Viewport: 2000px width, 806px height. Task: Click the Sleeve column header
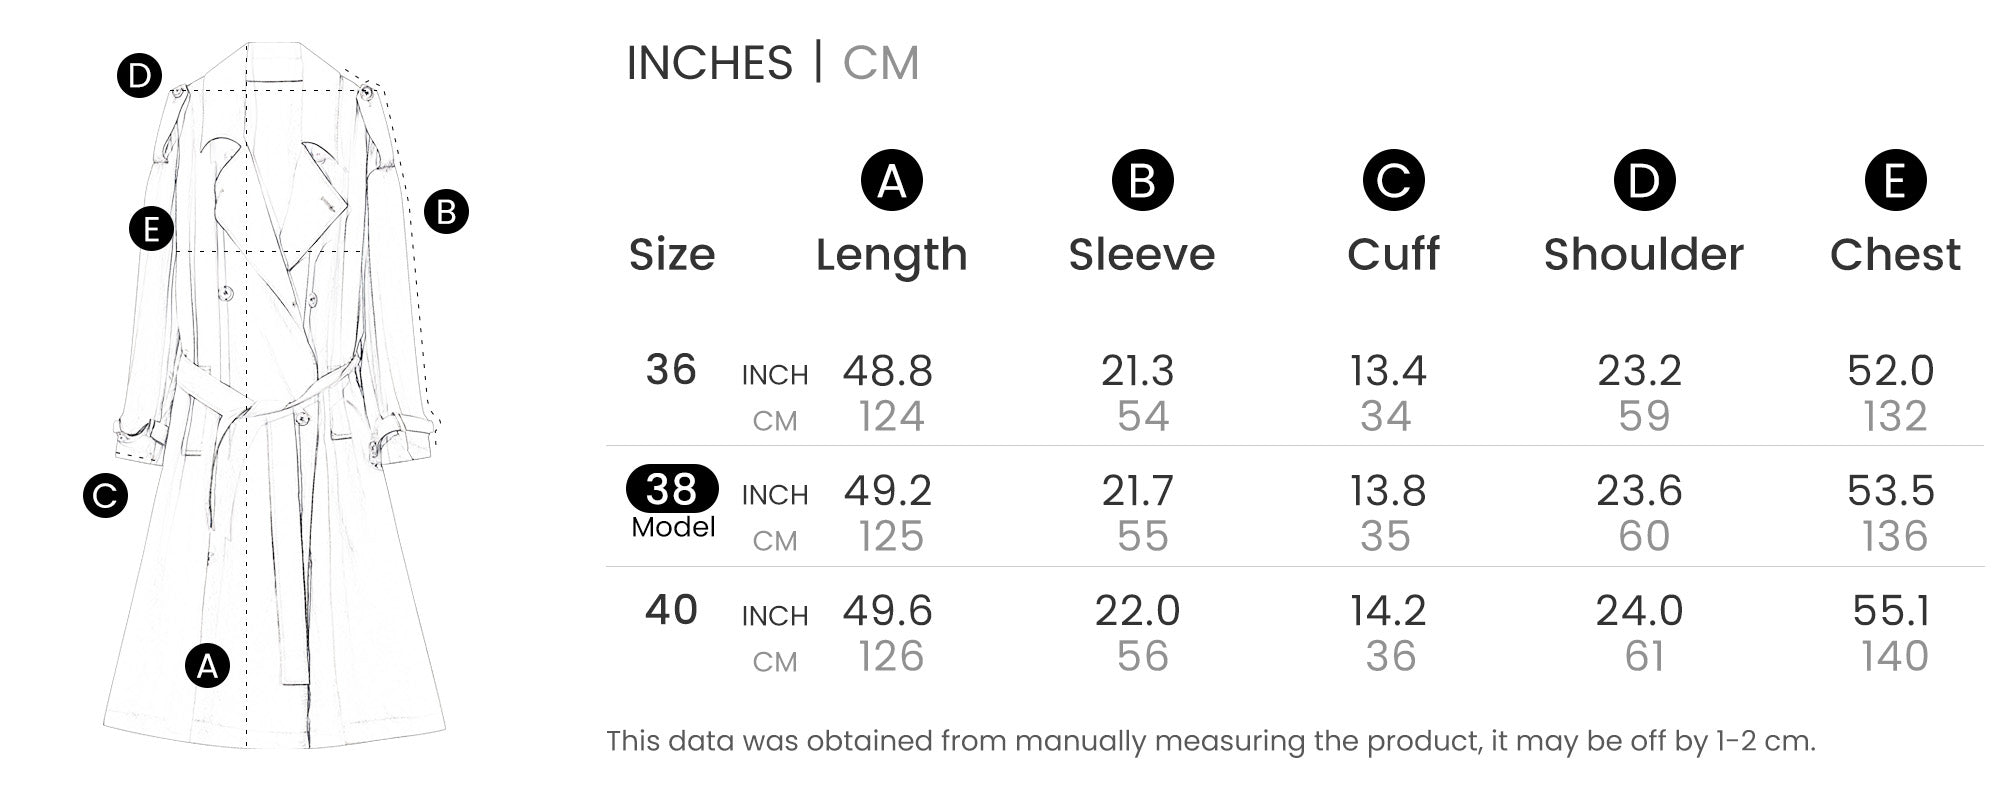(x=1142, y=255)
